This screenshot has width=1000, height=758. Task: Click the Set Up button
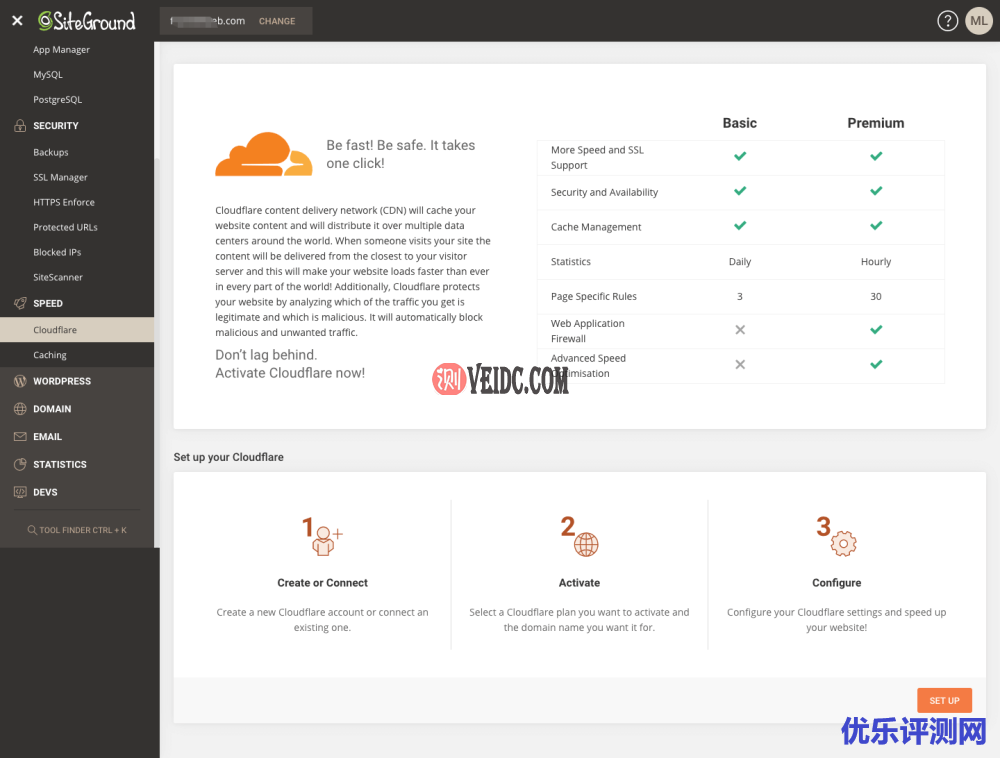(943, 700)
